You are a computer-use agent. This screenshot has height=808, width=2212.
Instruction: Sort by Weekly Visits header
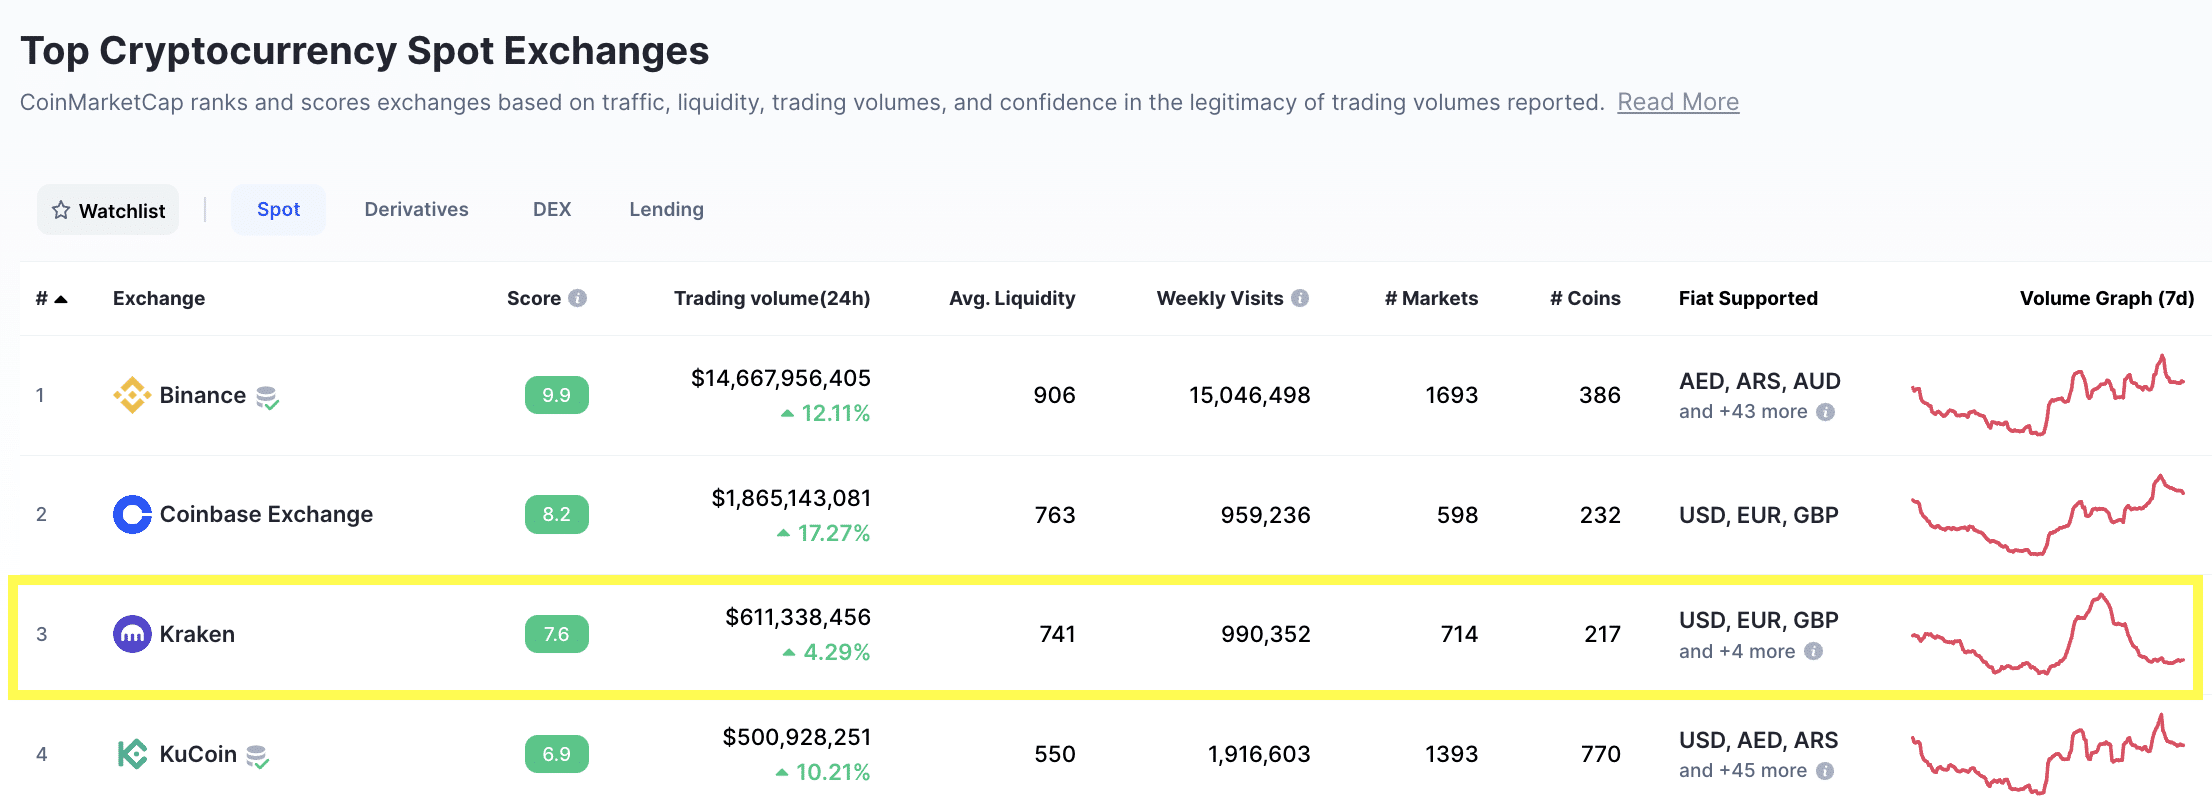coord(1220,298)
